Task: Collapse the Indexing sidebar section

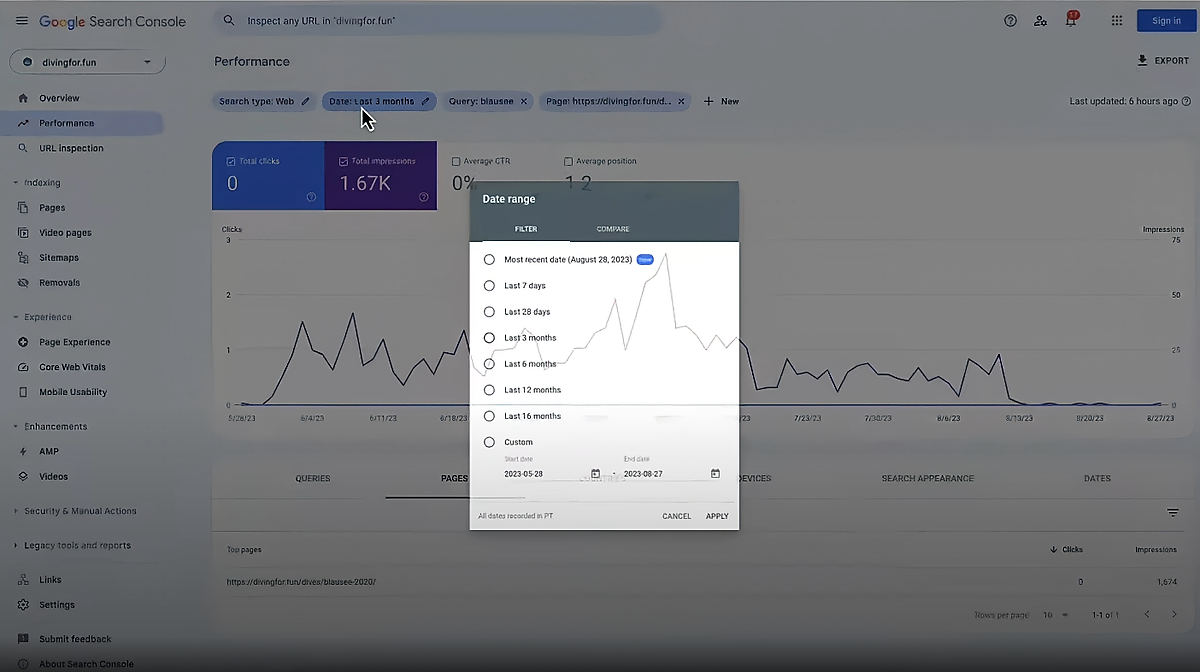Action: 16,183
